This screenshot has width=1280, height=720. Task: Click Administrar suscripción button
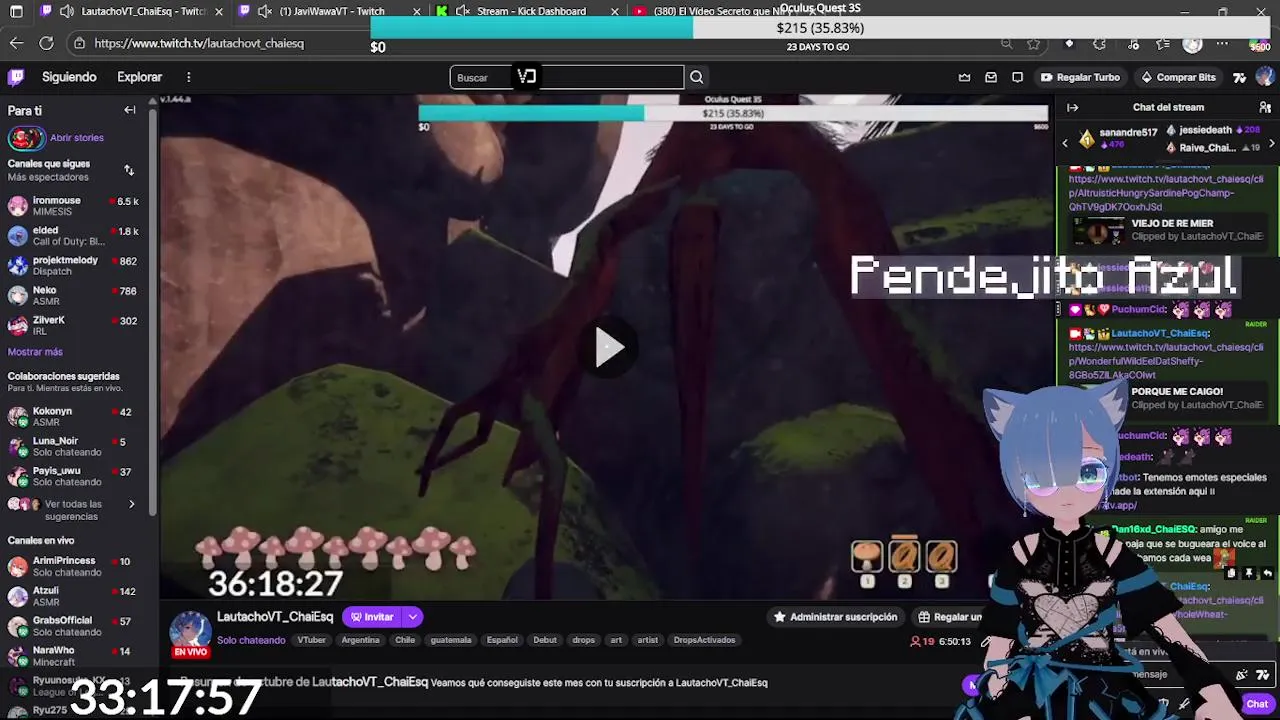click(x=835, y=617)
